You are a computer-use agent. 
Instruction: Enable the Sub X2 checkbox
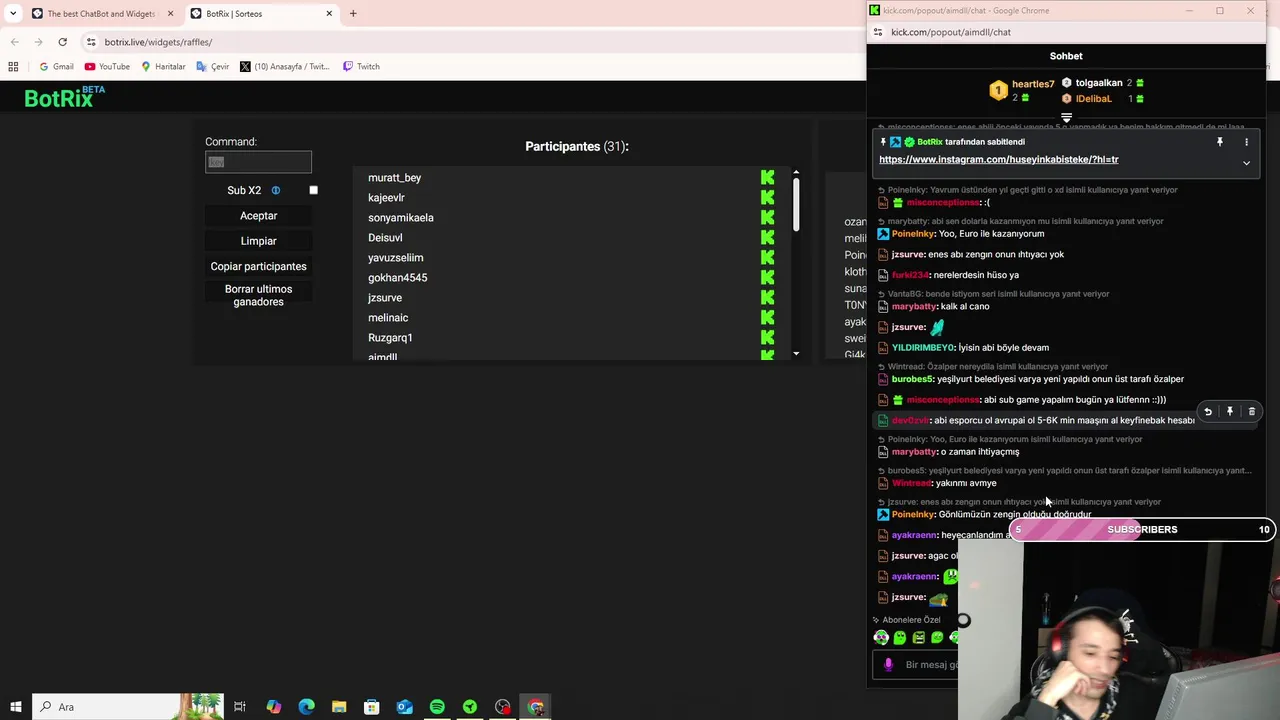[313, 190]
